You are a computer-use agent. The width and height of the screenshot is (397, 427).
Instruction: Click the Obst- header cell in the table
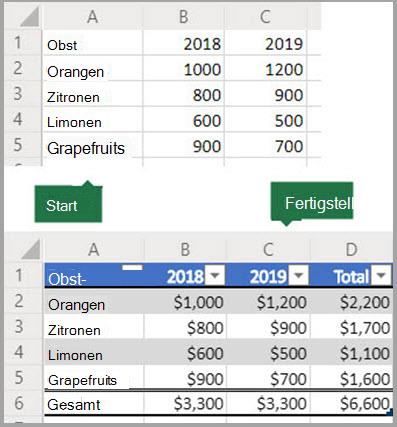[x=94, y=275]
